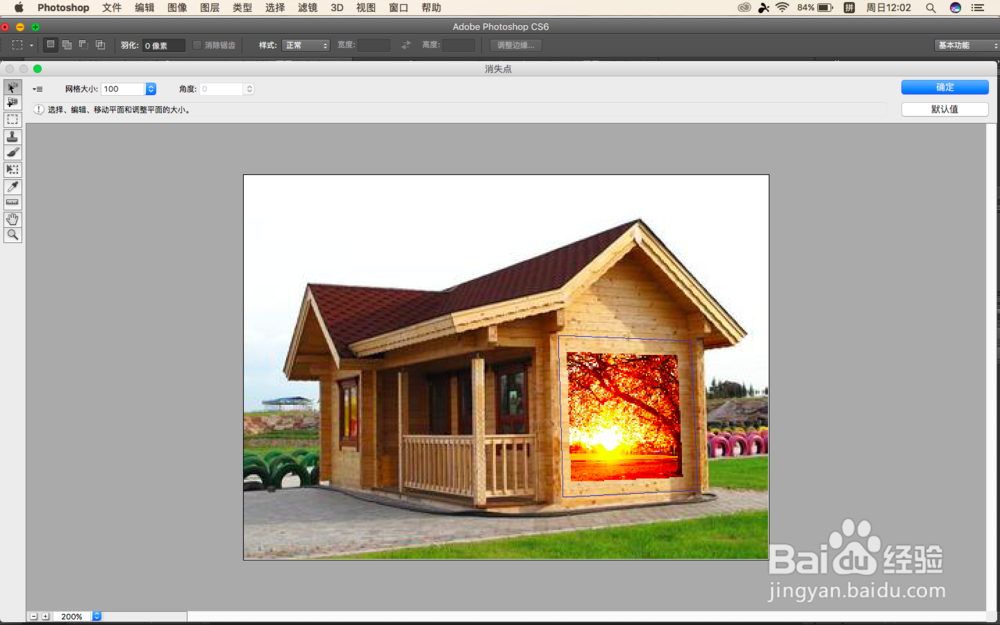Click the 网格大小 value field showing 100

pos(123,89)
